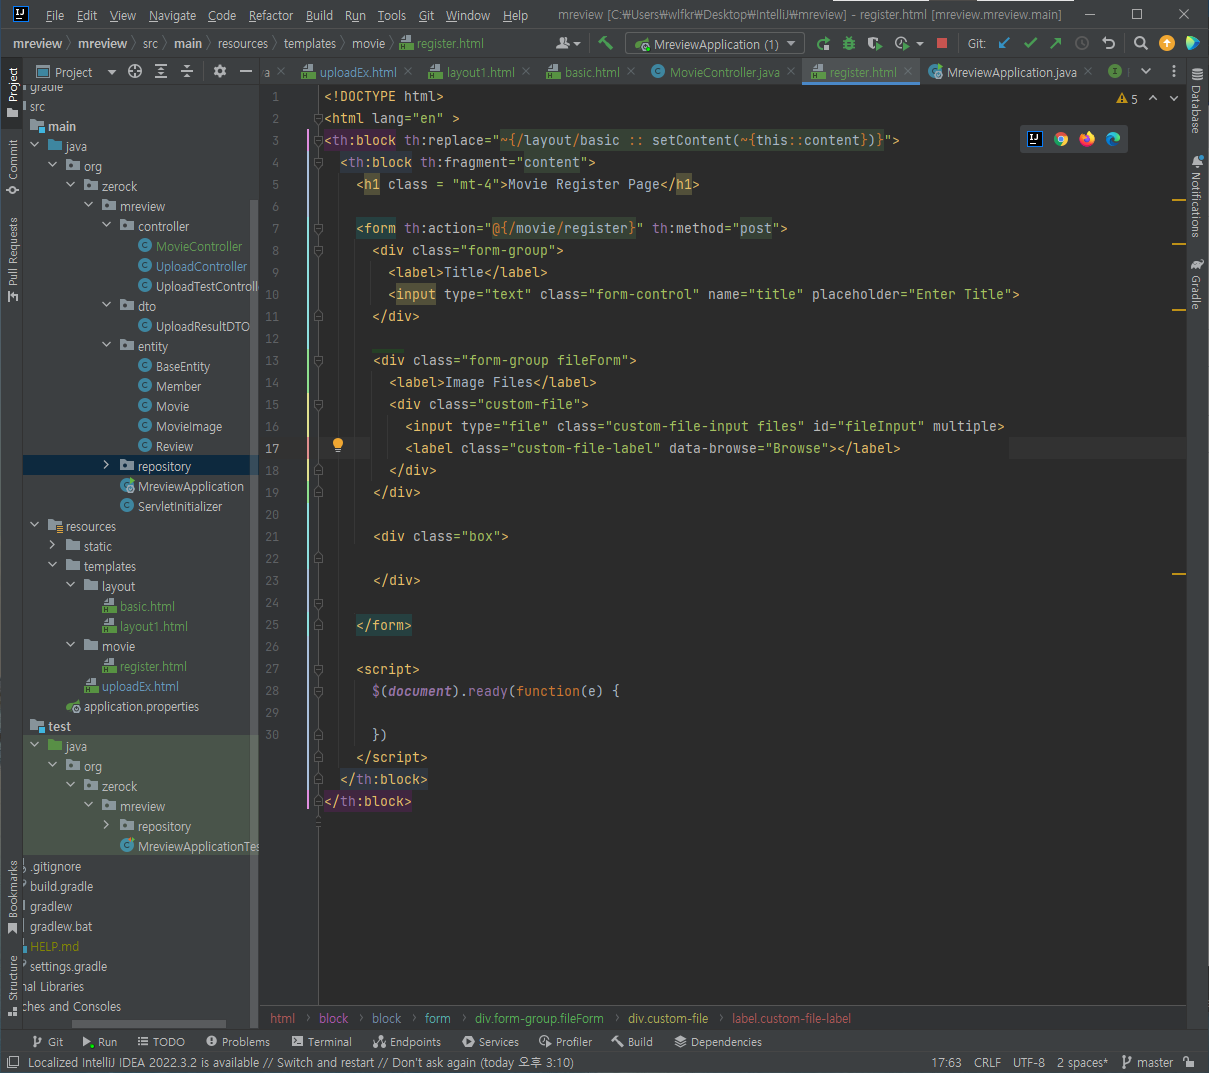Open the Database tool window
1209x1073 pixels.
[1196, 101]
